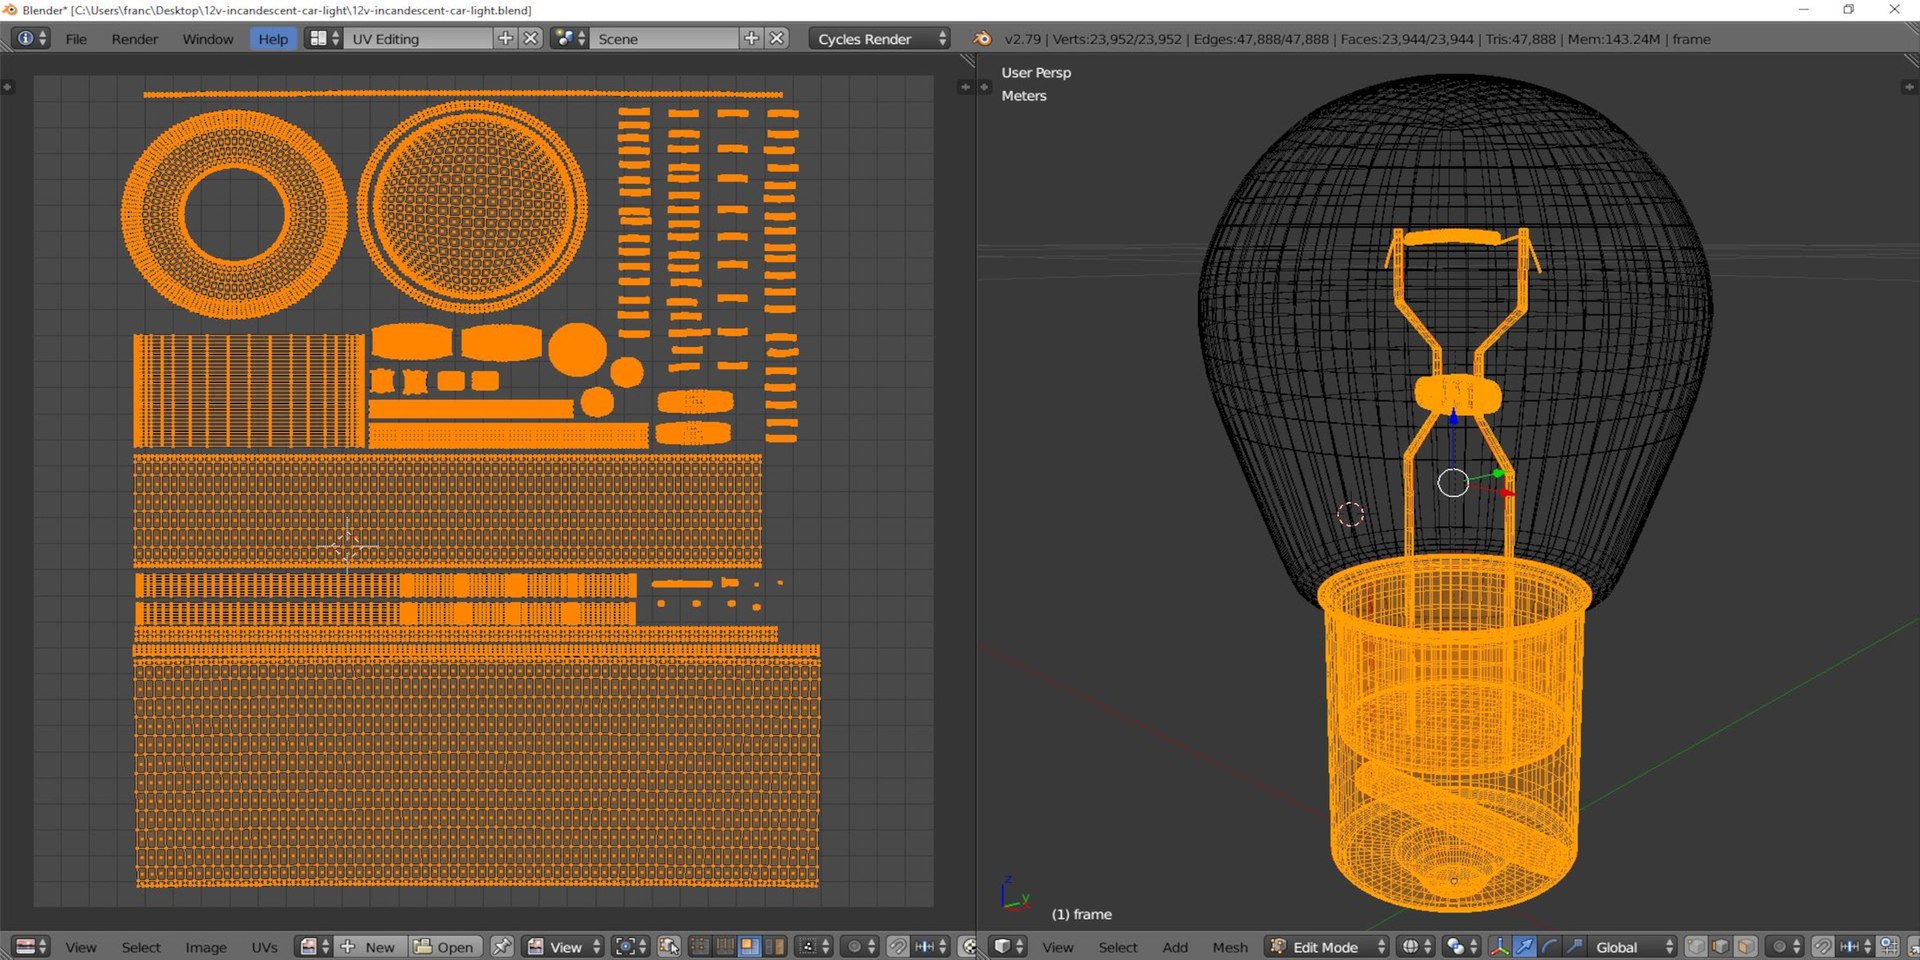The height and width of the screenshot is (960, 1920).
Task: Open the Edit Mode selector dropdown
Action: (1326, 946)
